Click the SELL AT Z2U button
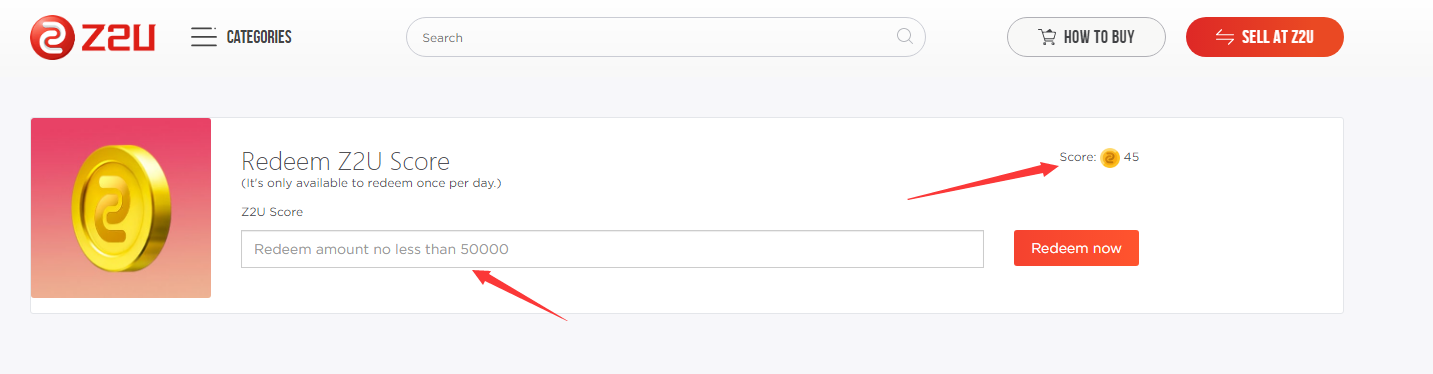Image resolution: width=1433 pixels, height=374 pixels. (x=1264, y=37)
